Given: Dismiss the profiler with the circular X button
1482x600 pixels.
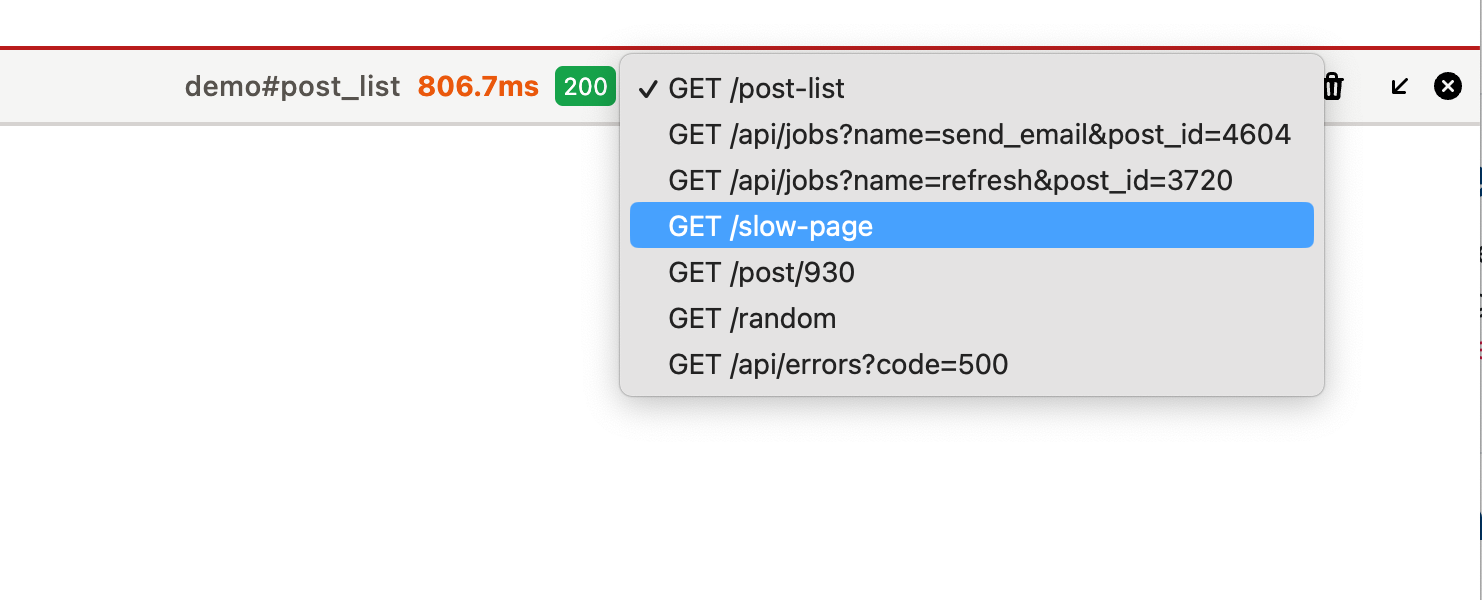Looking at the screenshot, I should pyautogui.click(x=1448, y=86).
